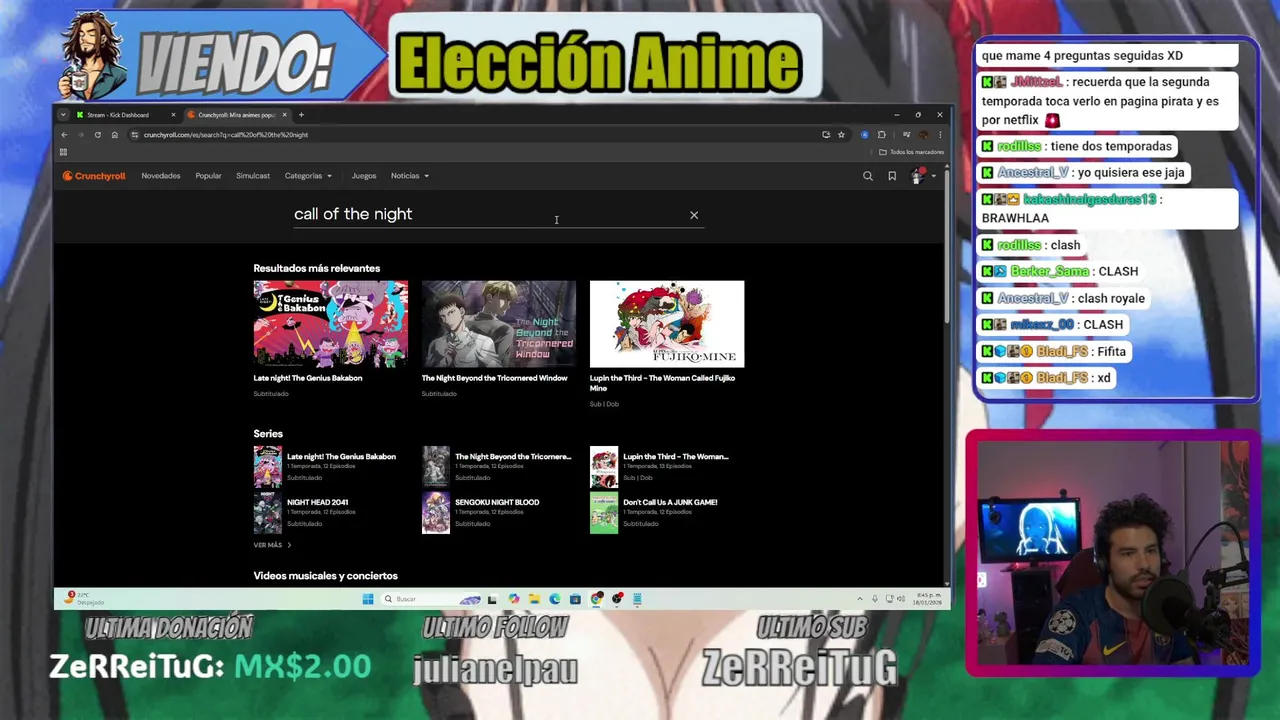Click 'Resultados más relevantes' heading
The image size is (1280, 720).
316,268
